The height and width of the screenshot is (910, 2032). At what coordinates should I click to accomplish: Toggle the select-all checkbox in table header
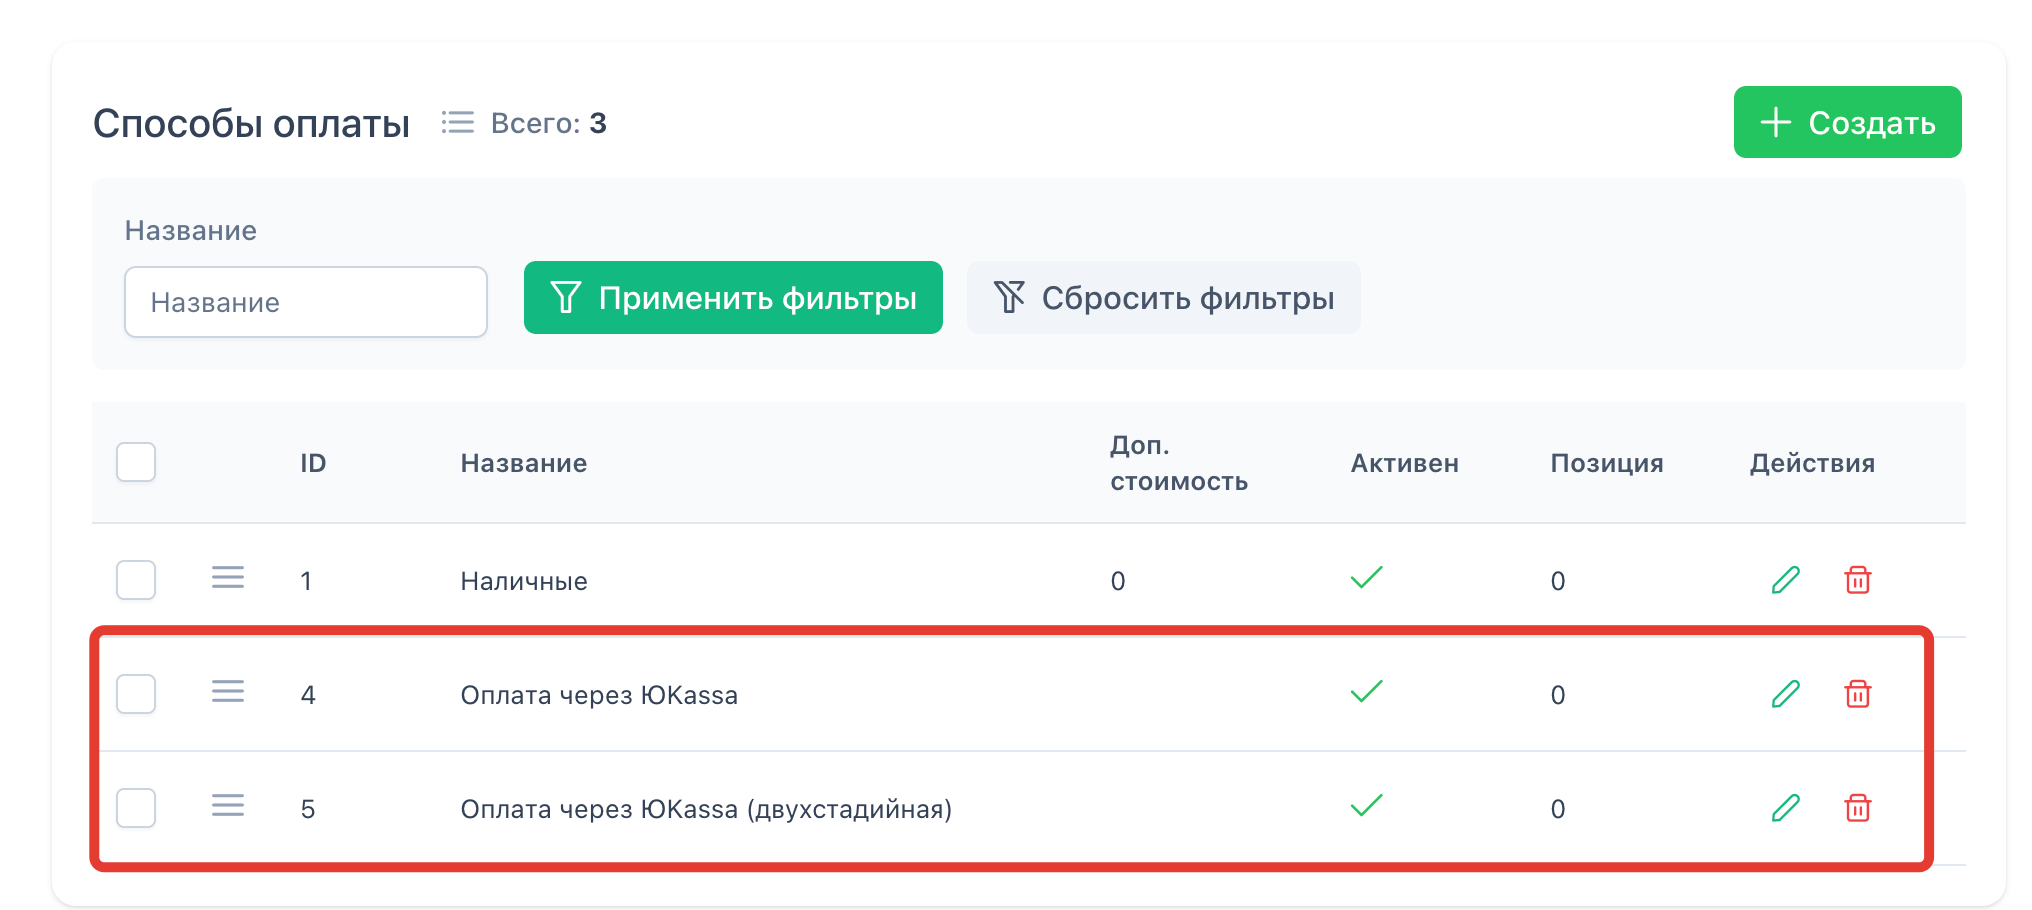pyautogui.click(x=136, y=462)
